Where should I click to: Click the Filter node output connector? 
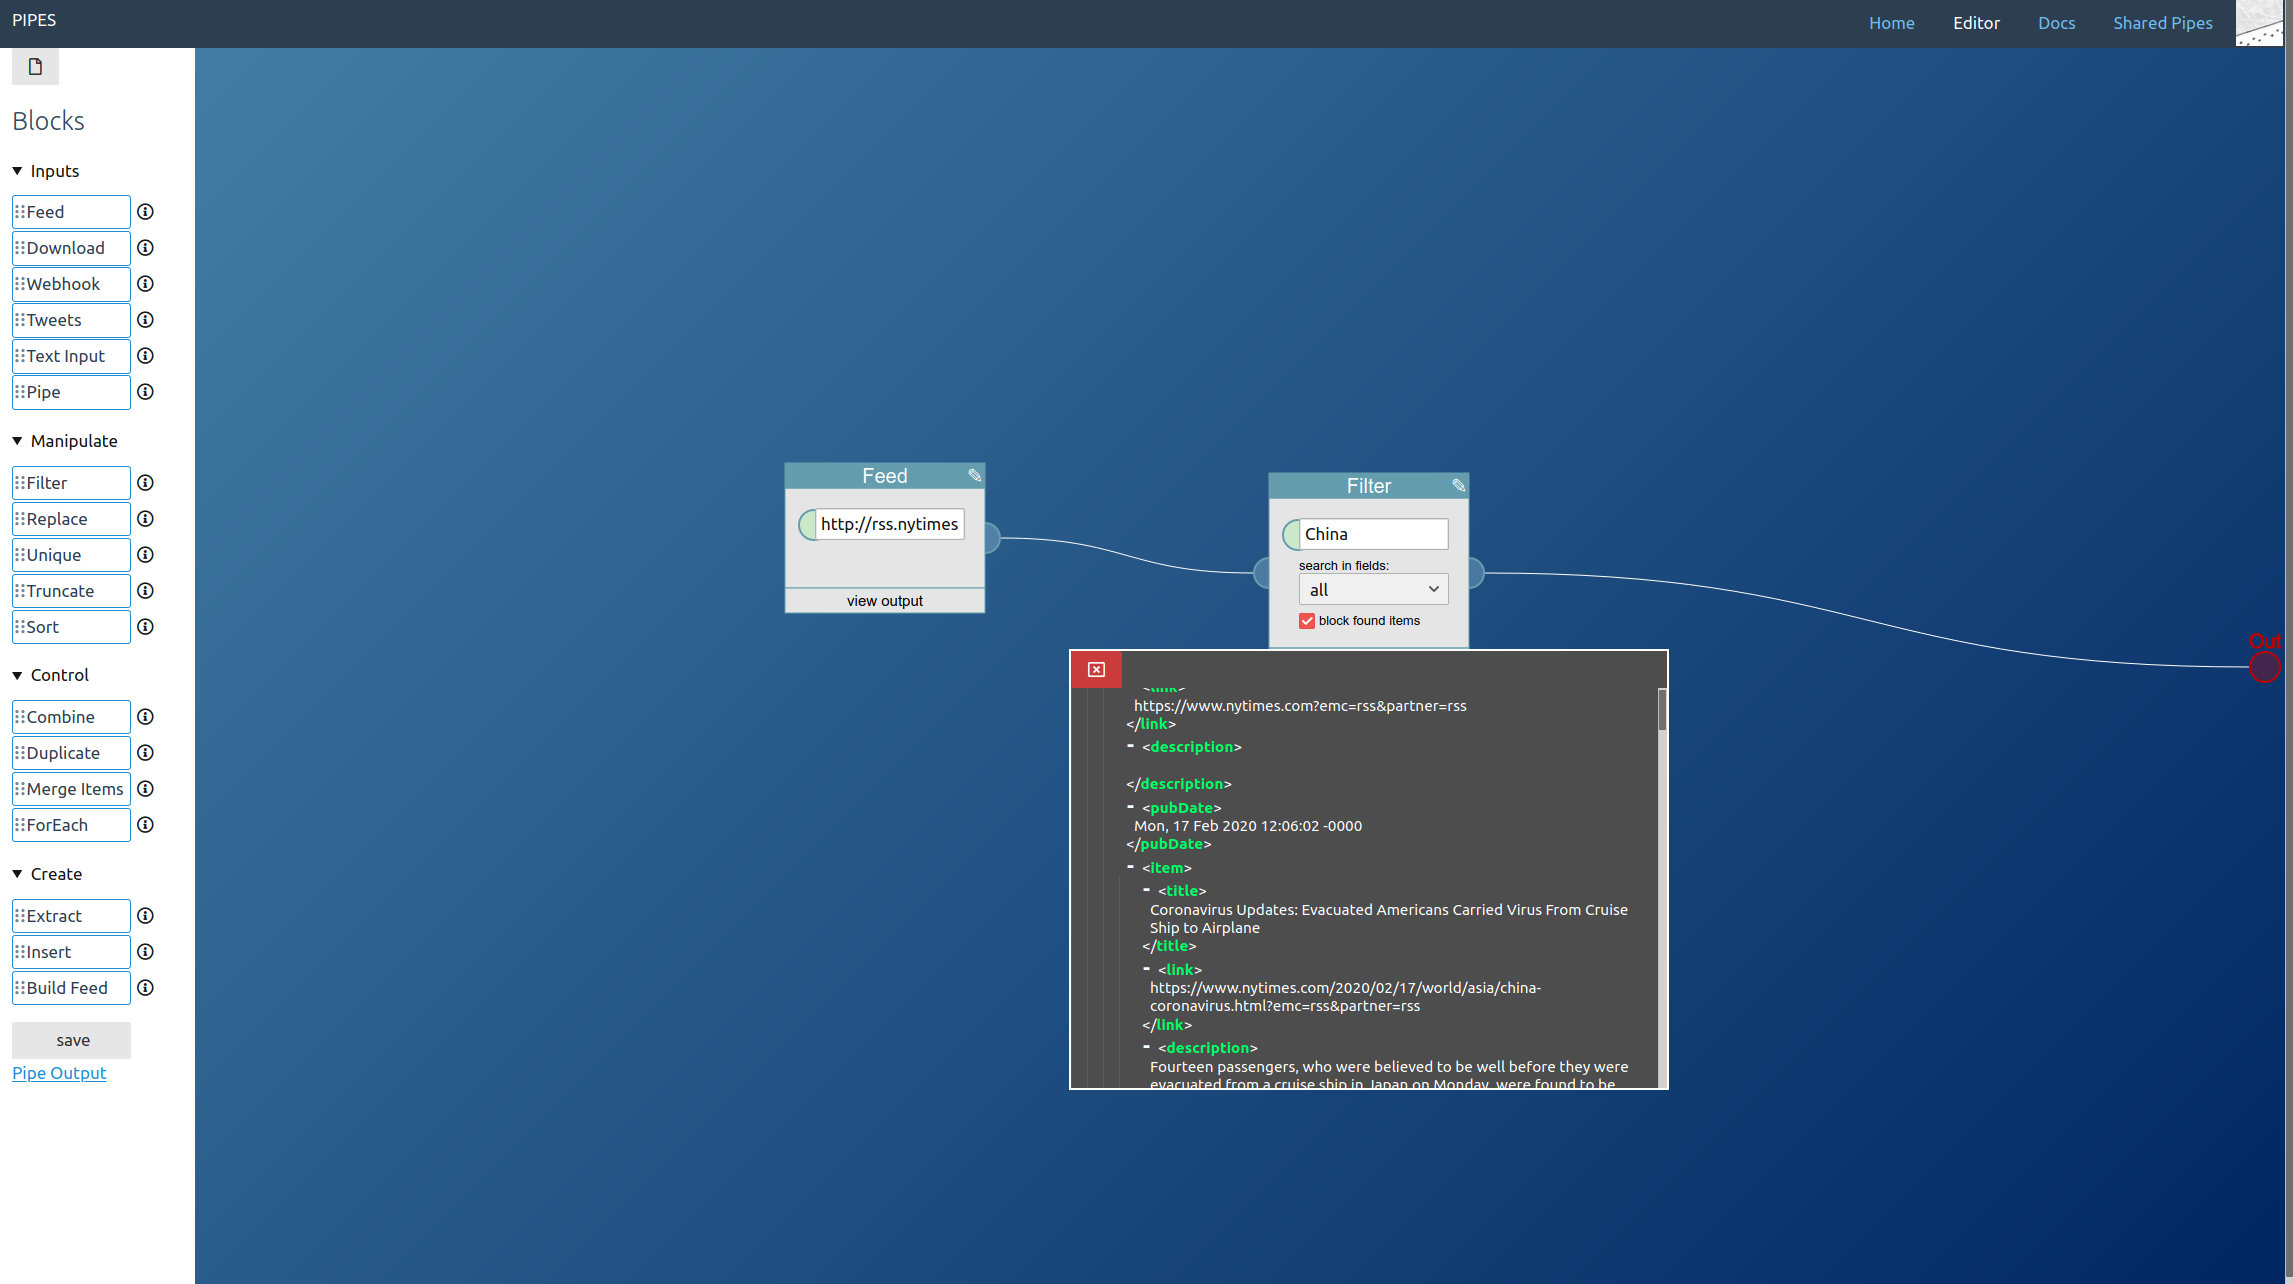(x=1475, y=573)
